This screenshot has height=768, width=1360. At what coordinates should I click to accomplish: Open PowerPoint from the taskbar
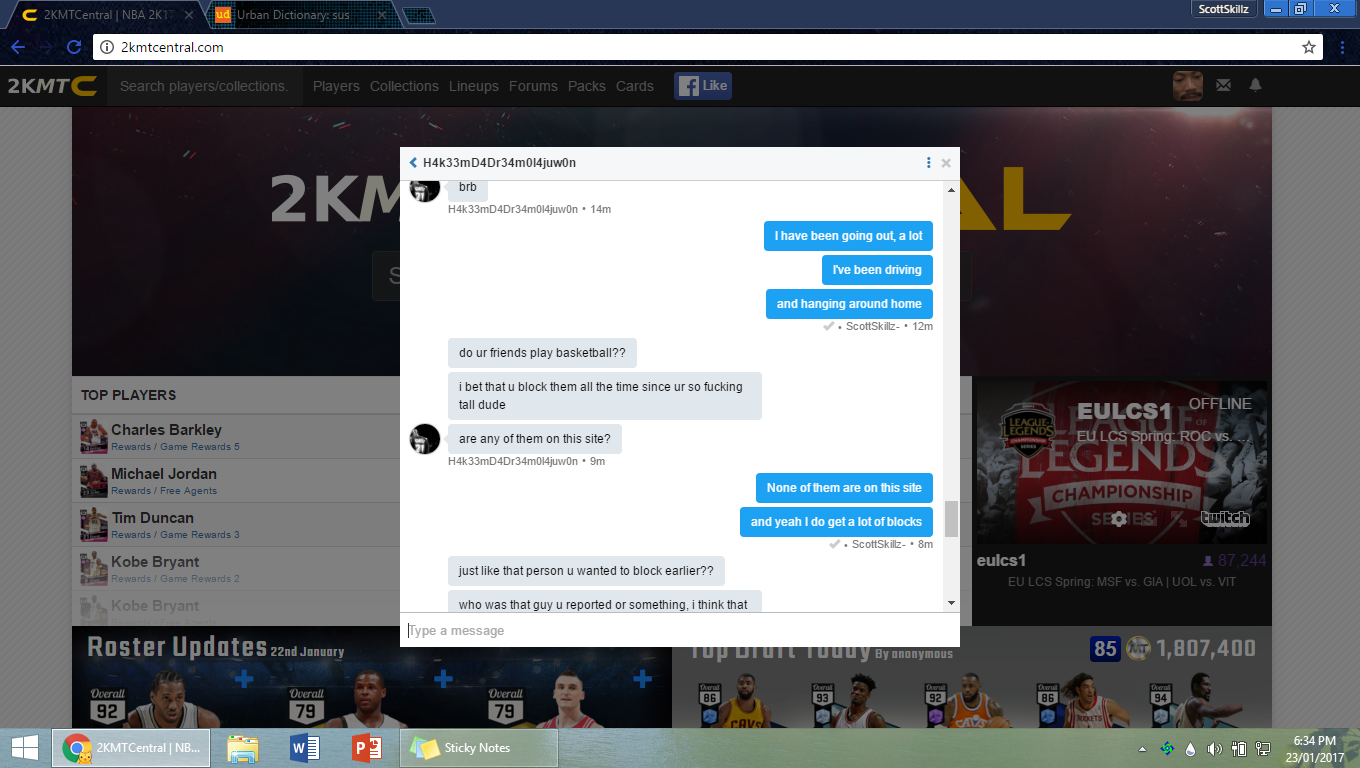pos(366,748)
